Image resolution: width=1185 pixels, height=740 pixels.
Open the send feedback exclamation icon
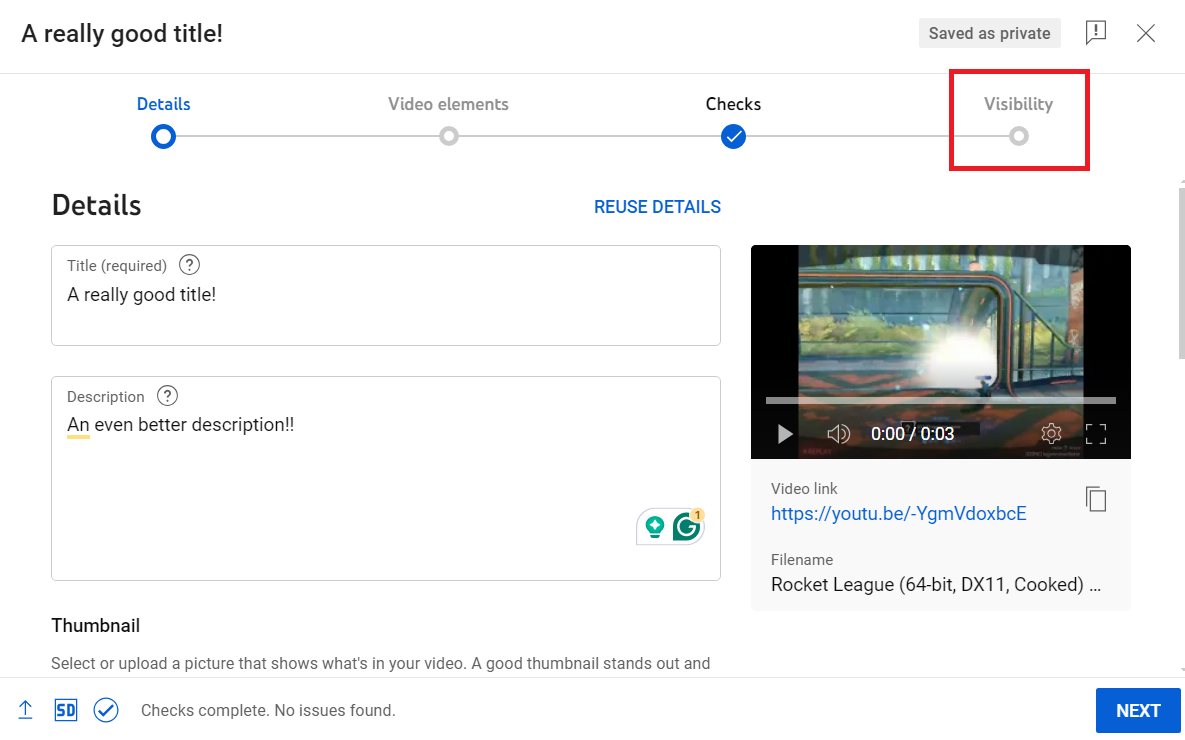[1095, 32]
